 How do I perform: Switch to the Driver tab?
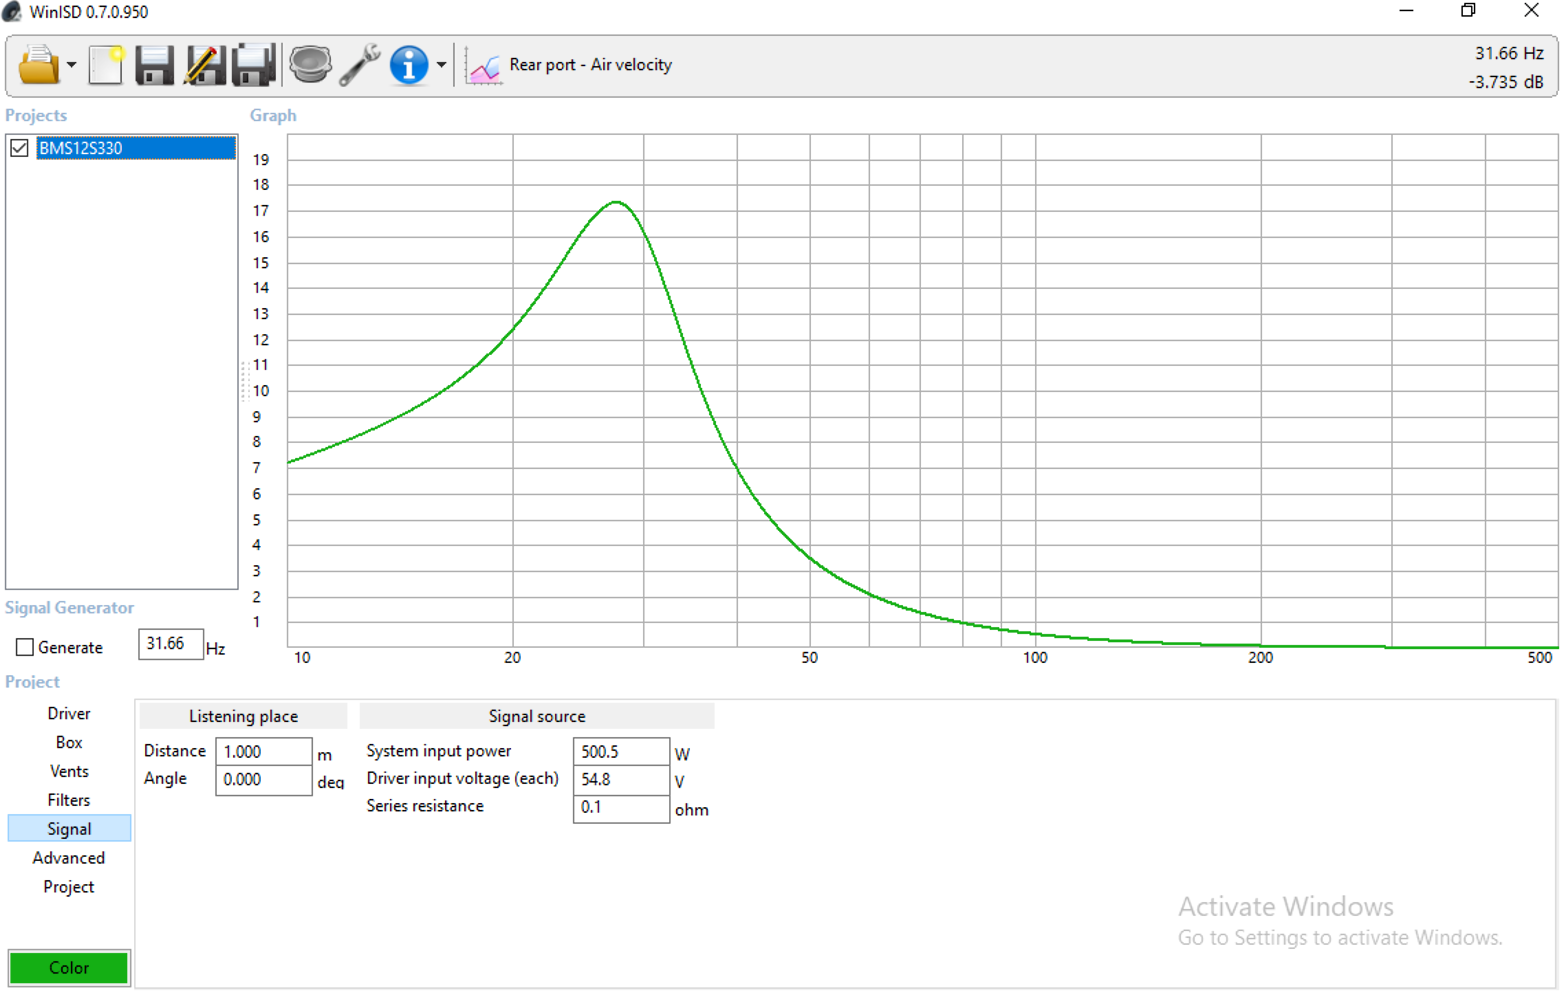(69, 714)
